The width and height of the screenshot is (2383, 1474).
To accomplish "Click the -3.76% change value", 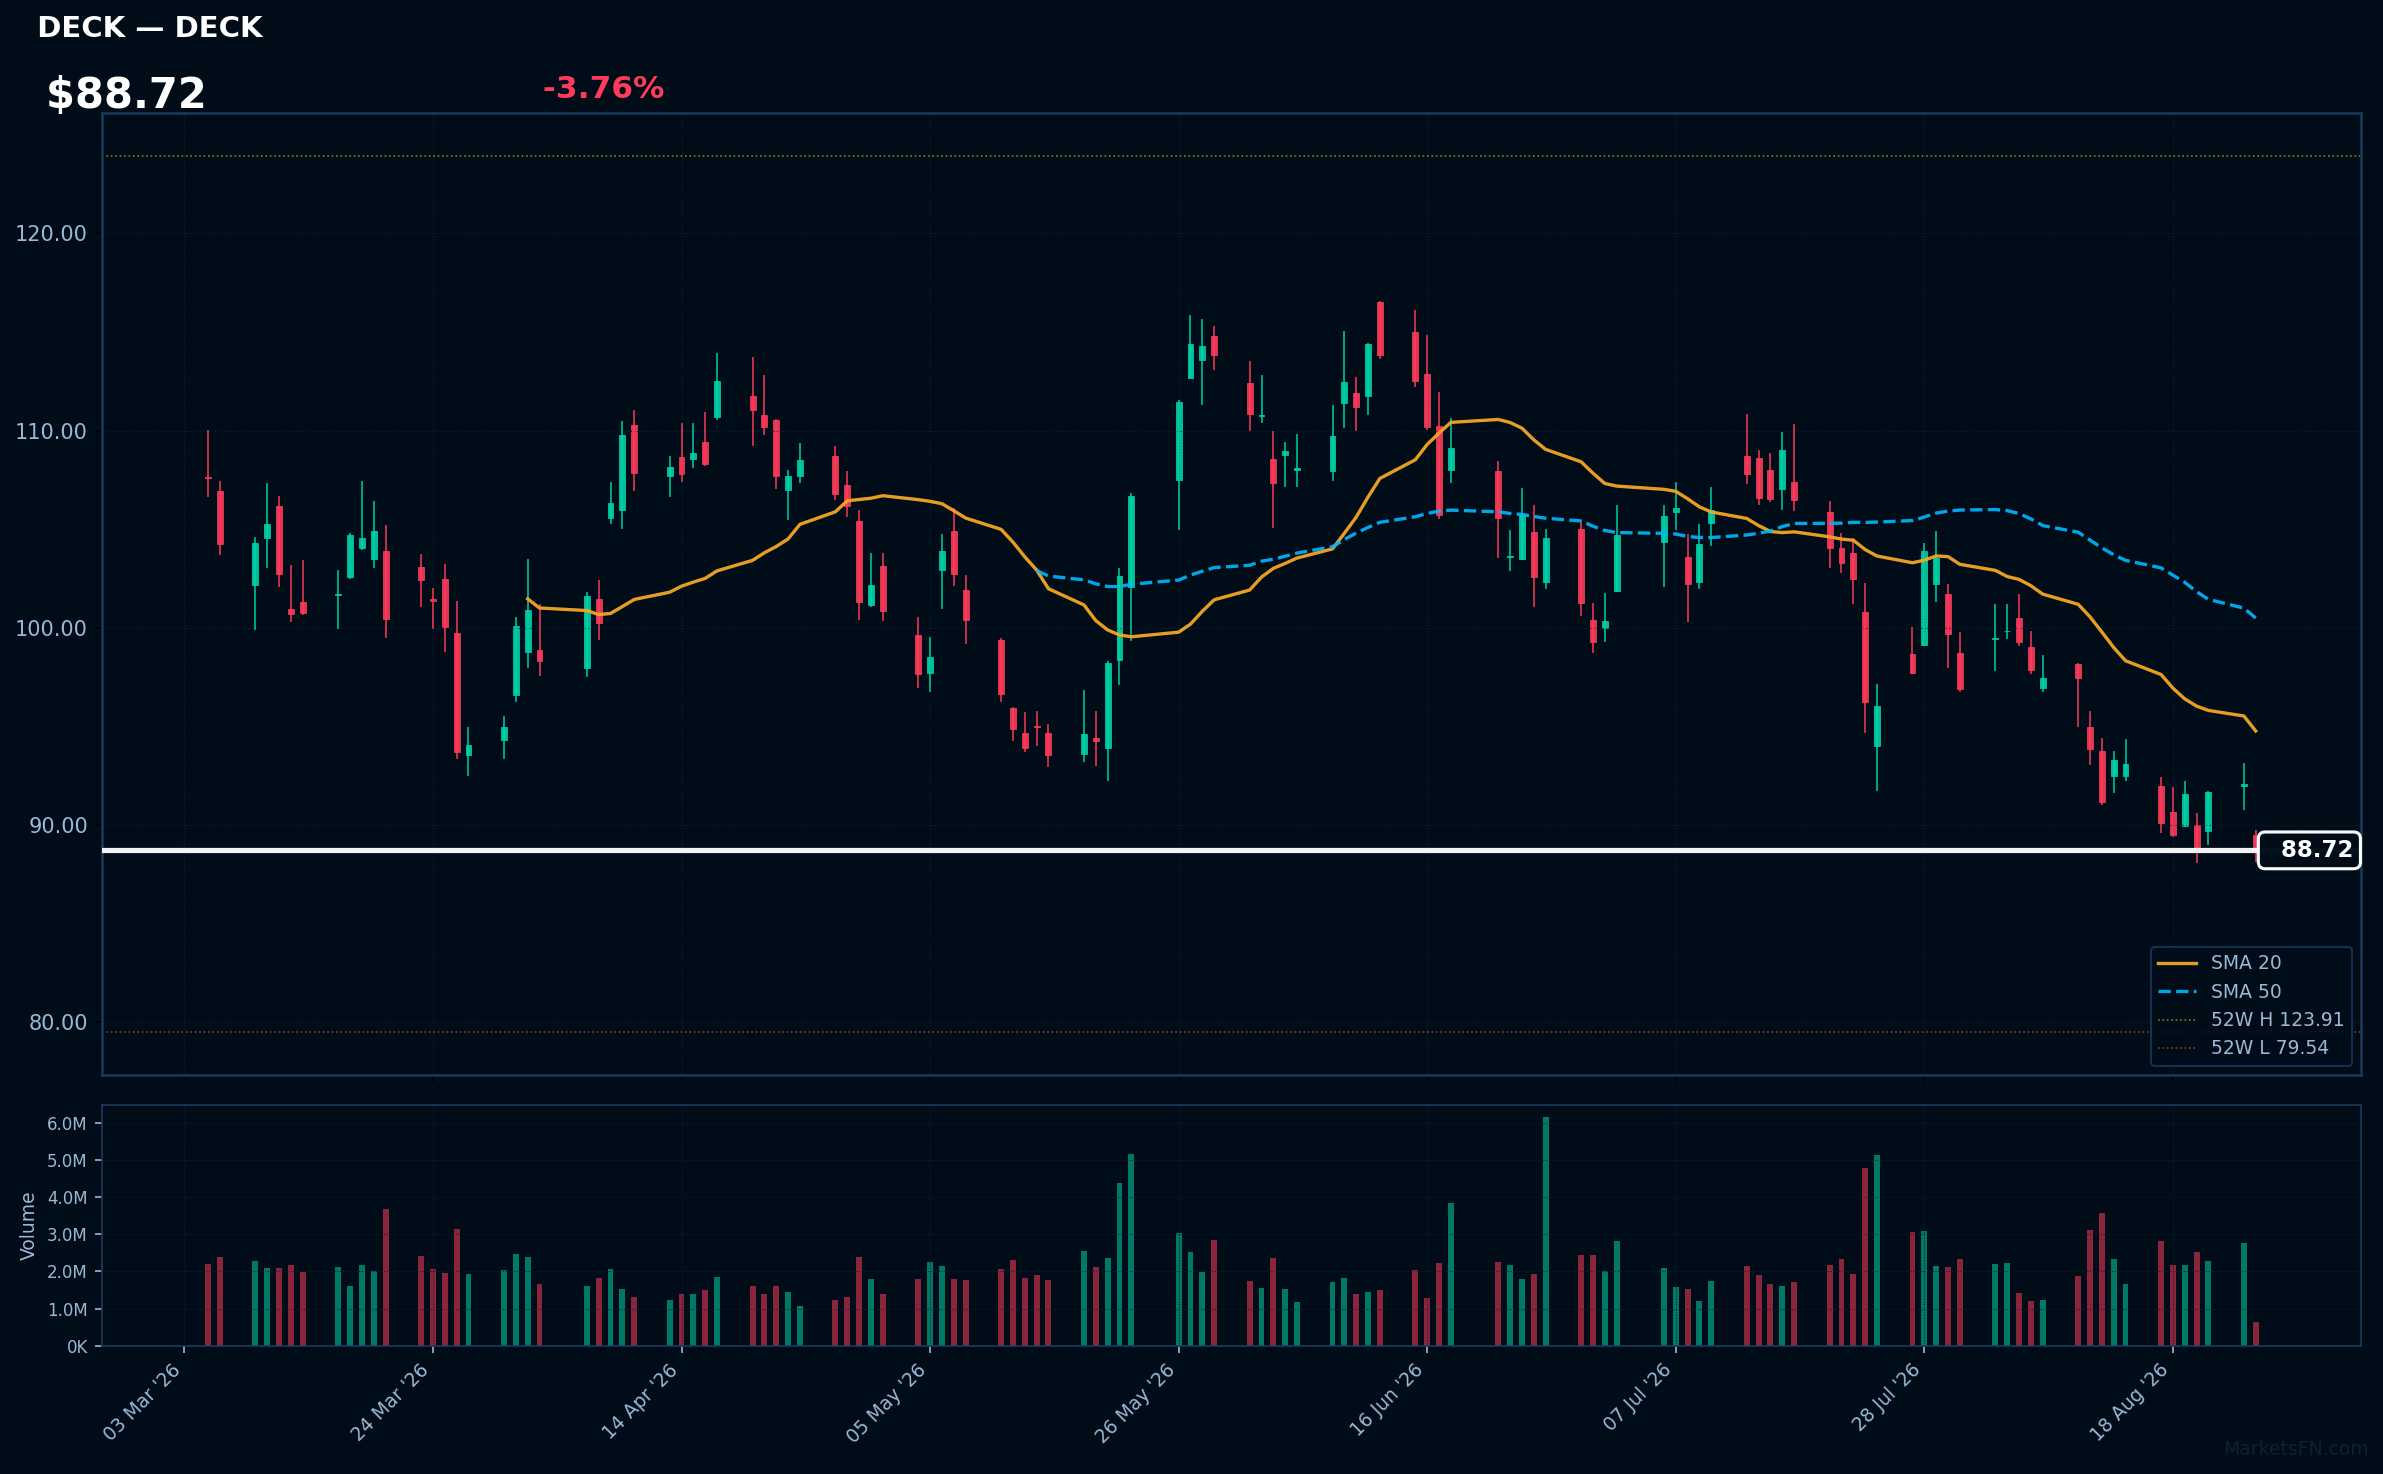I will tap(603, 88).
